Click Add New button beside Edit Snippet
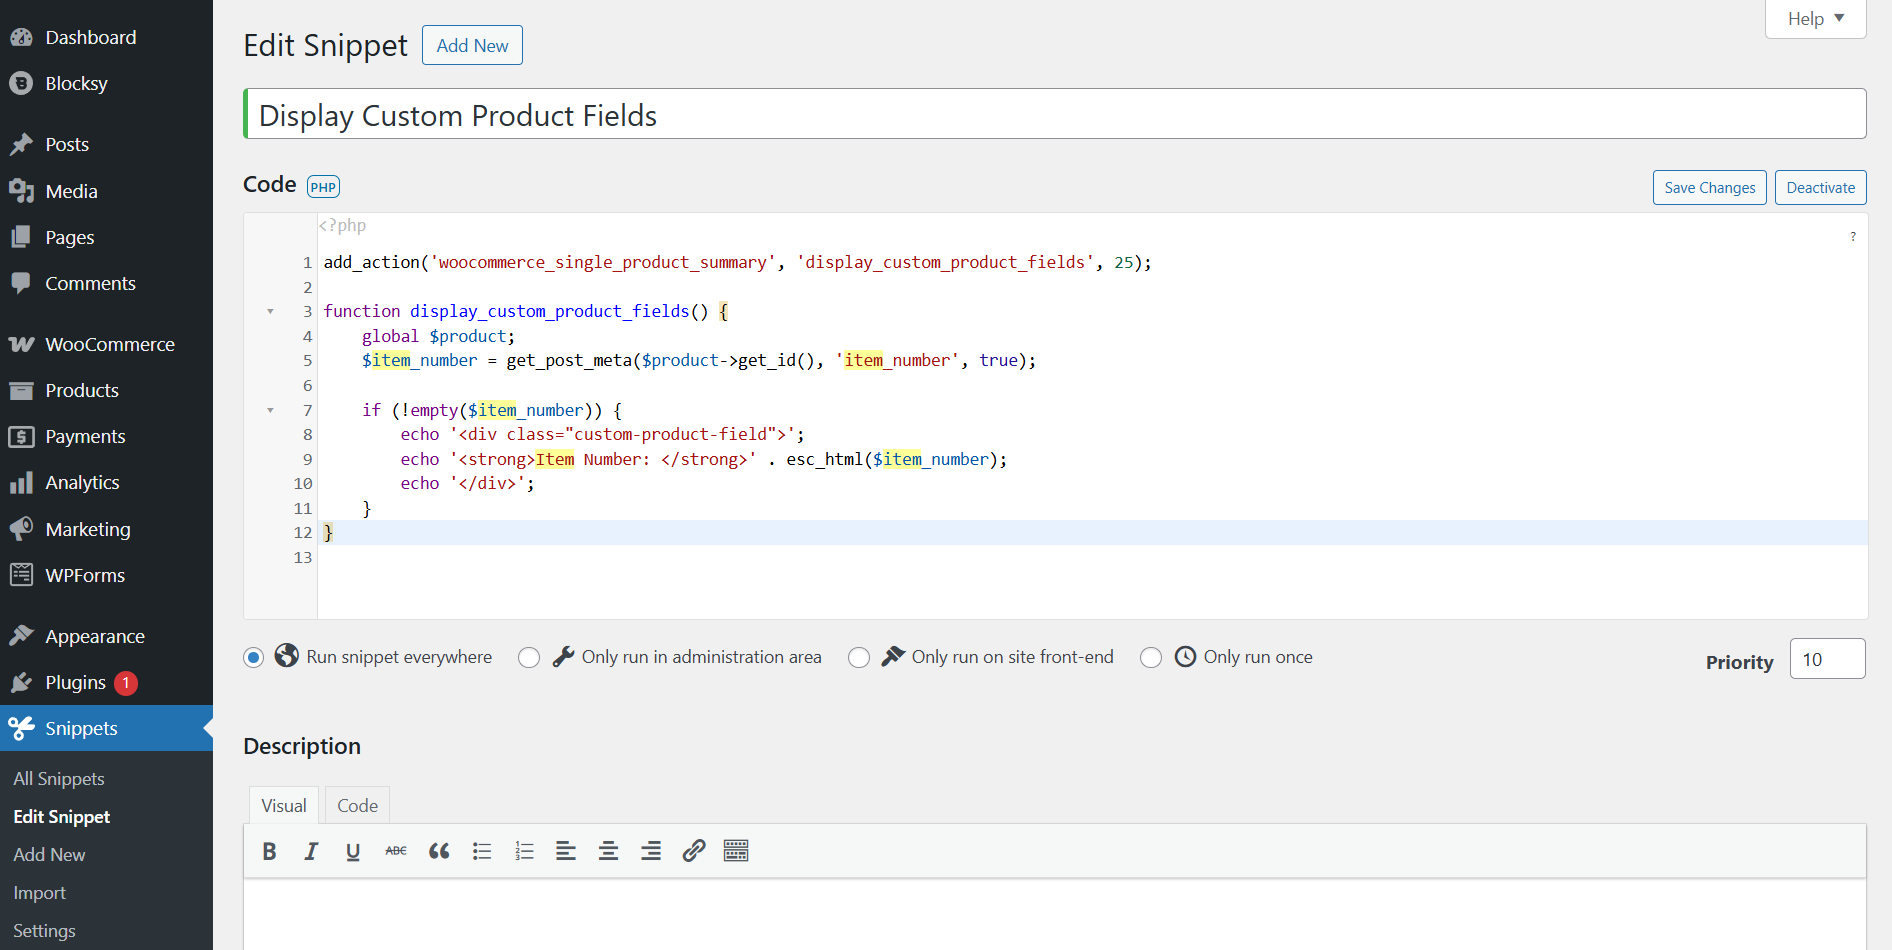 (472, 45)
